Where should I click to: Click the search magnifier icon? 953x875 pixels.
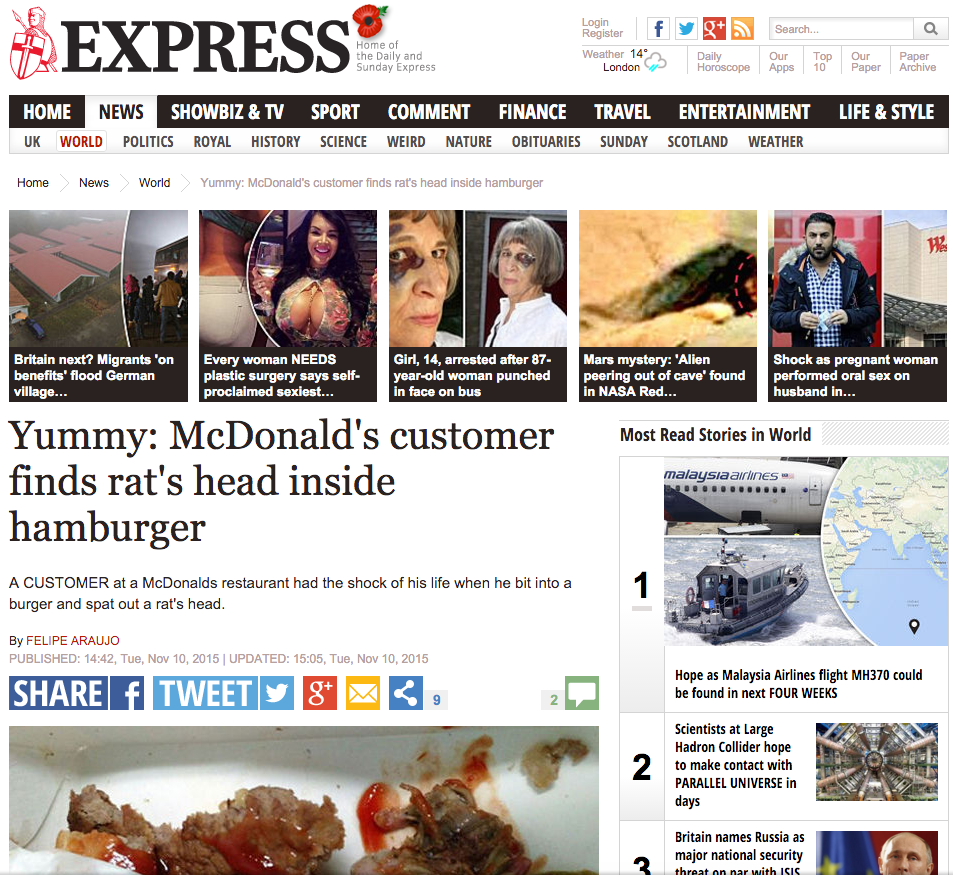[930, 29]
